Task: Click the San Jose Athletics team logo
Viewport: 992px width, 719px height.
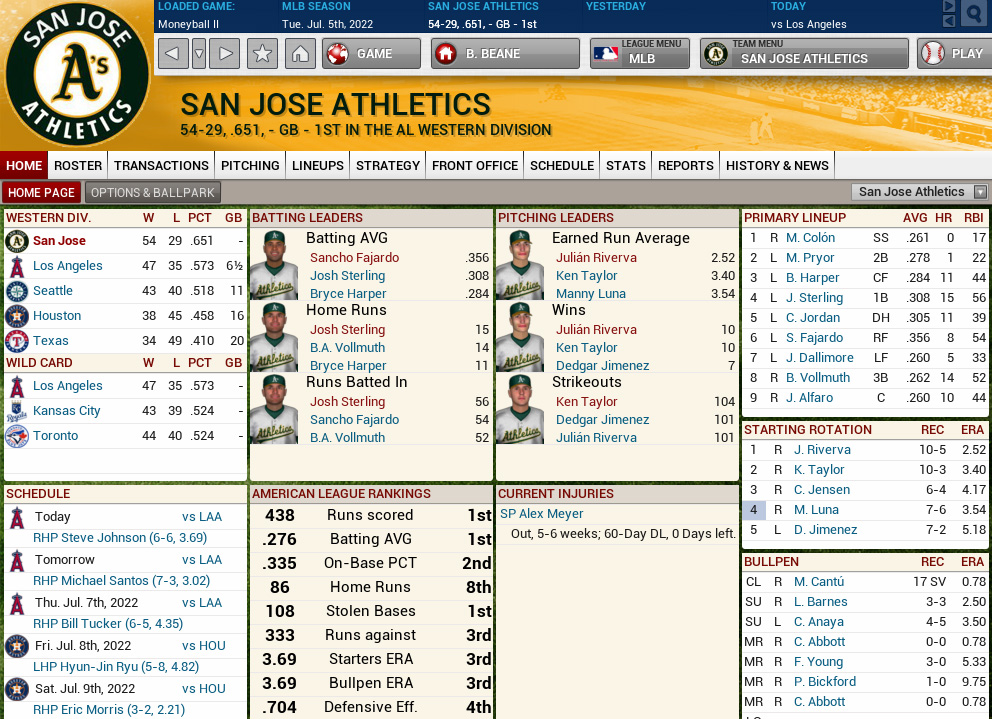Action: tap(76, 75)
